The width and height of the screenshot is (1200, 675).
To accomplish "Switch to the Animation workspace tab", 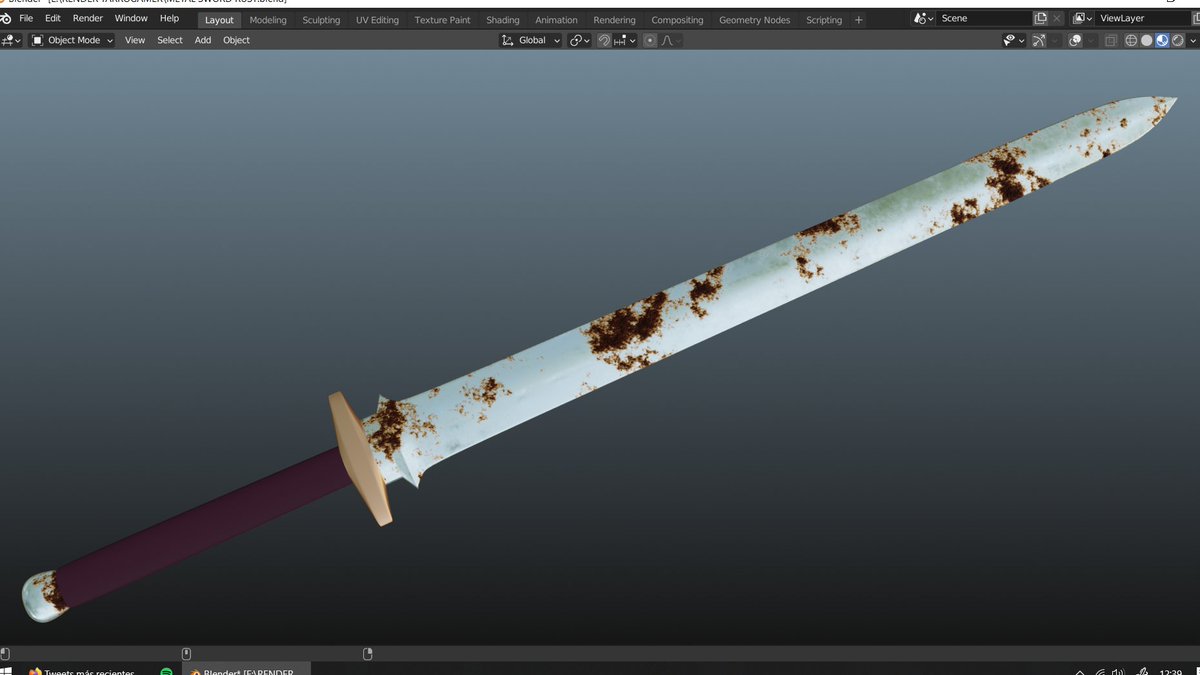I will [x=556, y=20].
